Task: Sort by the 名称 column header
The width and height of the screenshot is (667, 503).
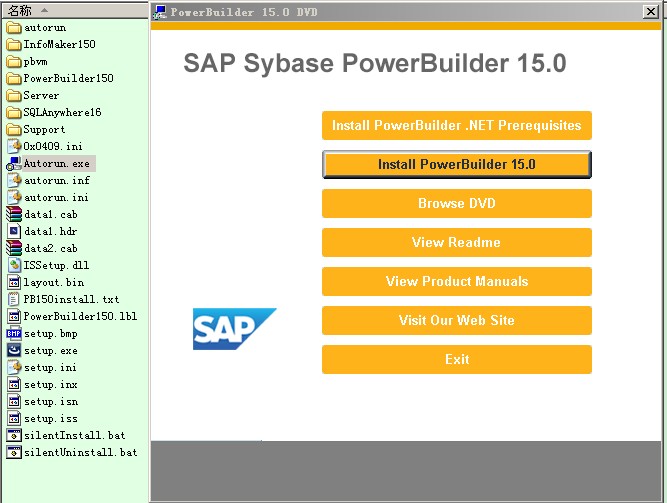Action: [74, 10]
